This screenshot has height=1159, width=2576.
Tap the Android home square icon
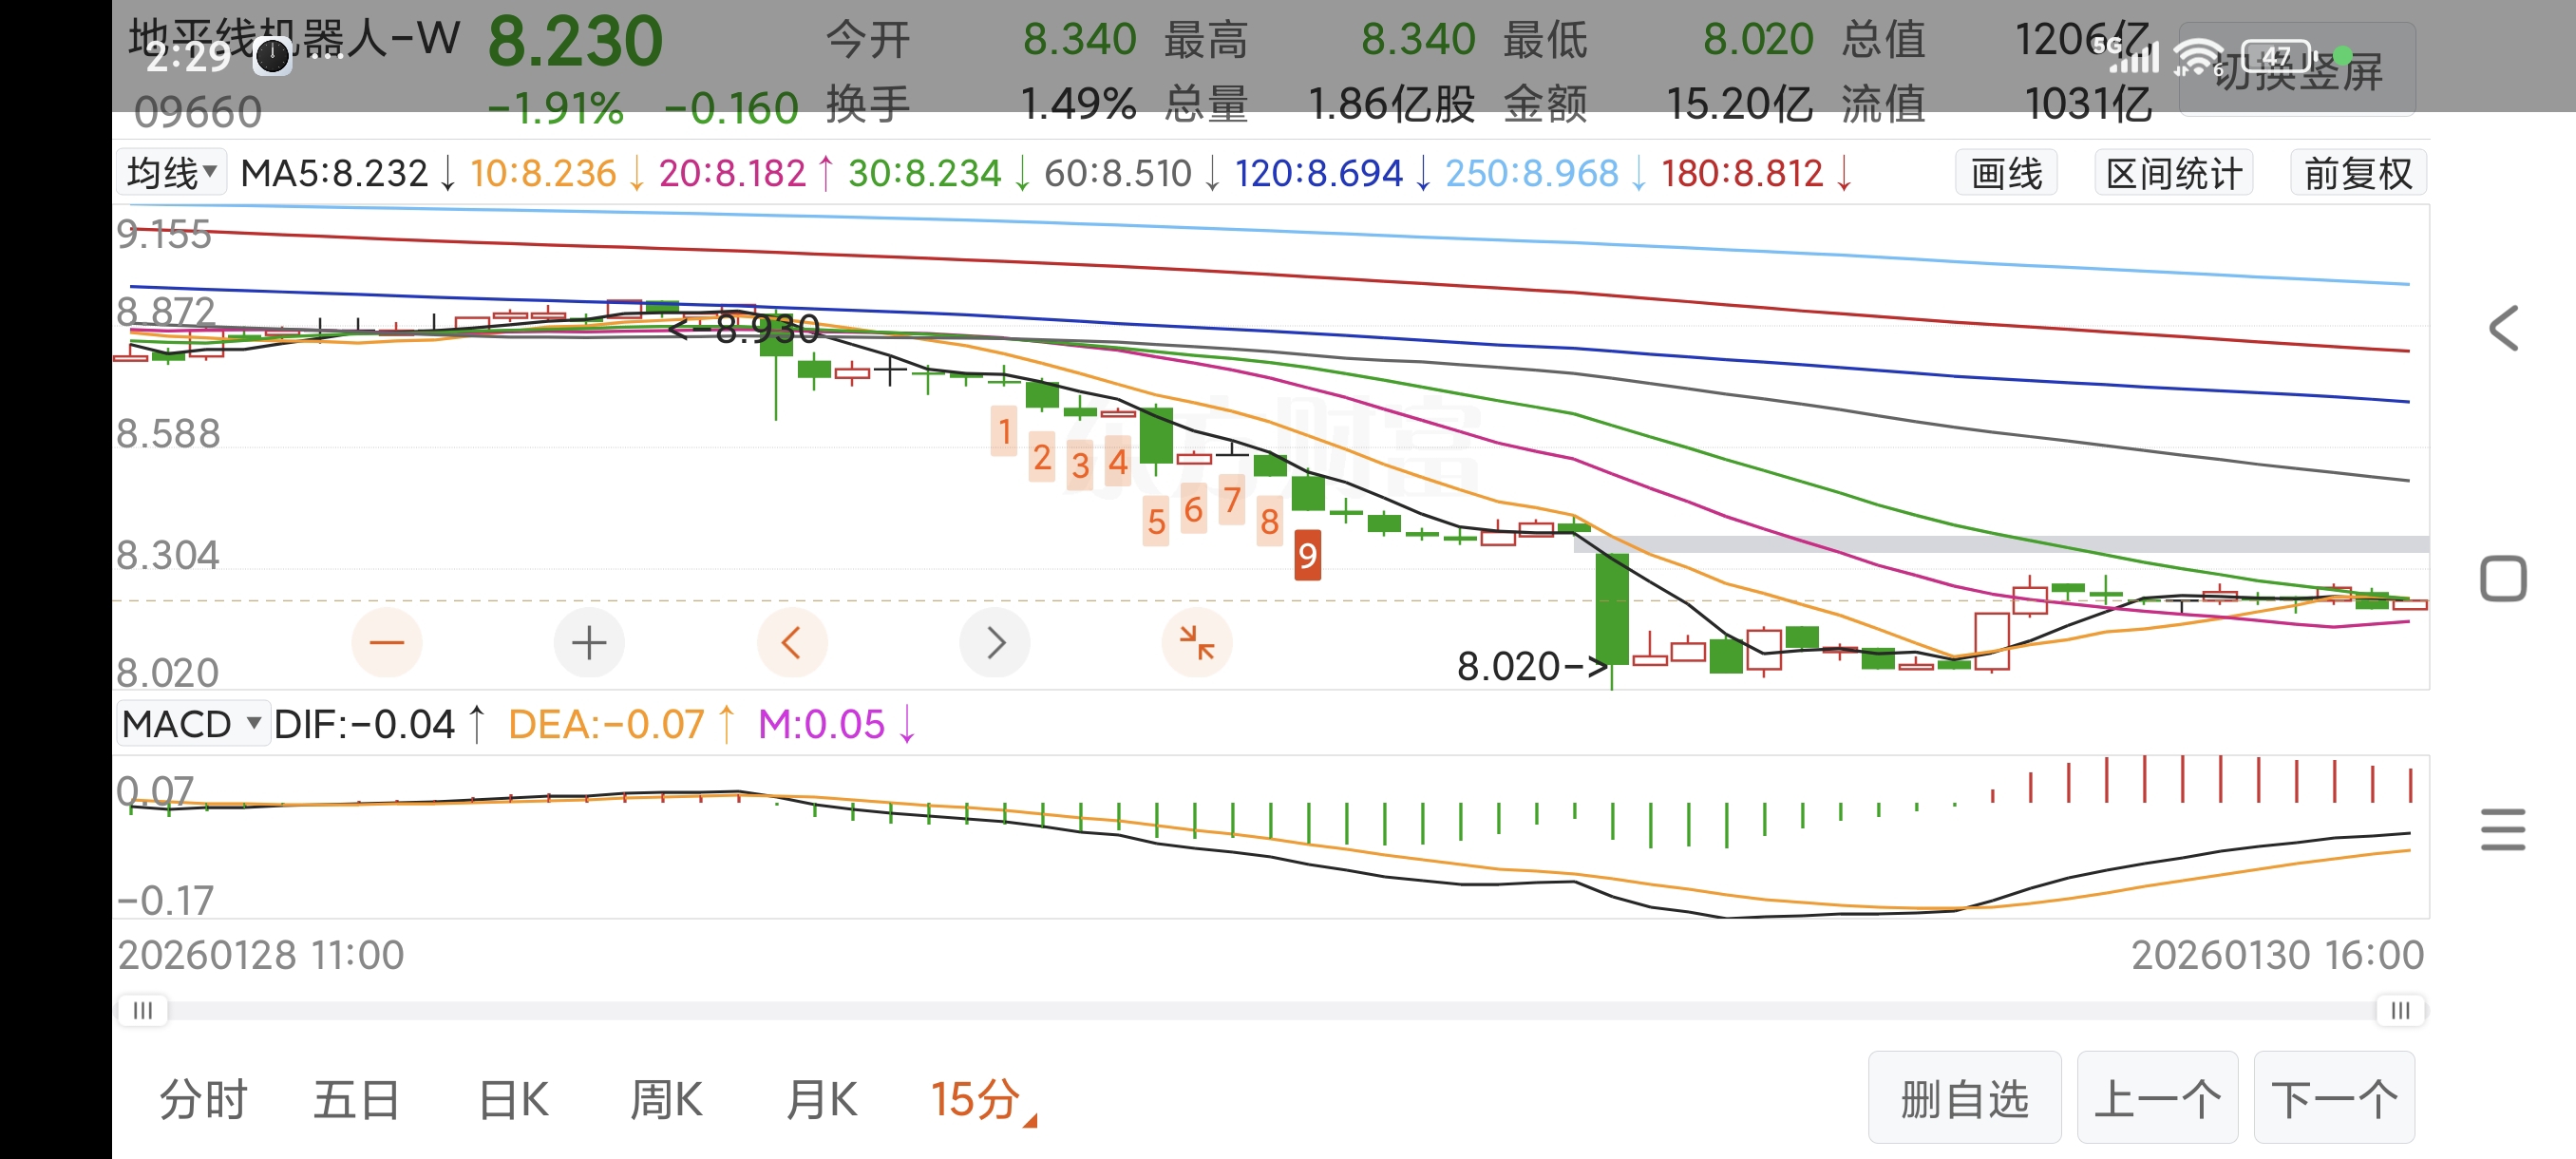[x=2502, y=579]
